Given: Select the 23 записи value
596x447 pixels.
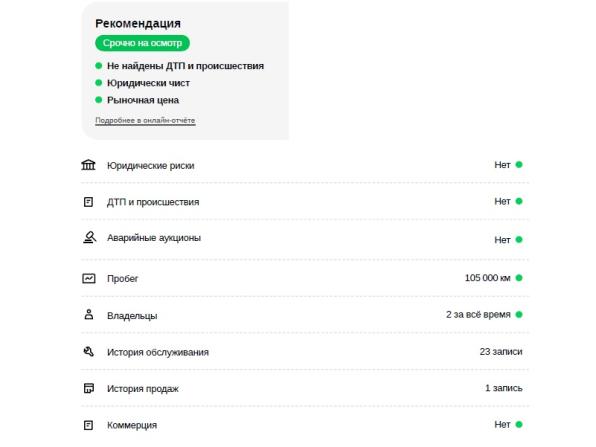Looking at the screenshot, I should pos(501,352).
